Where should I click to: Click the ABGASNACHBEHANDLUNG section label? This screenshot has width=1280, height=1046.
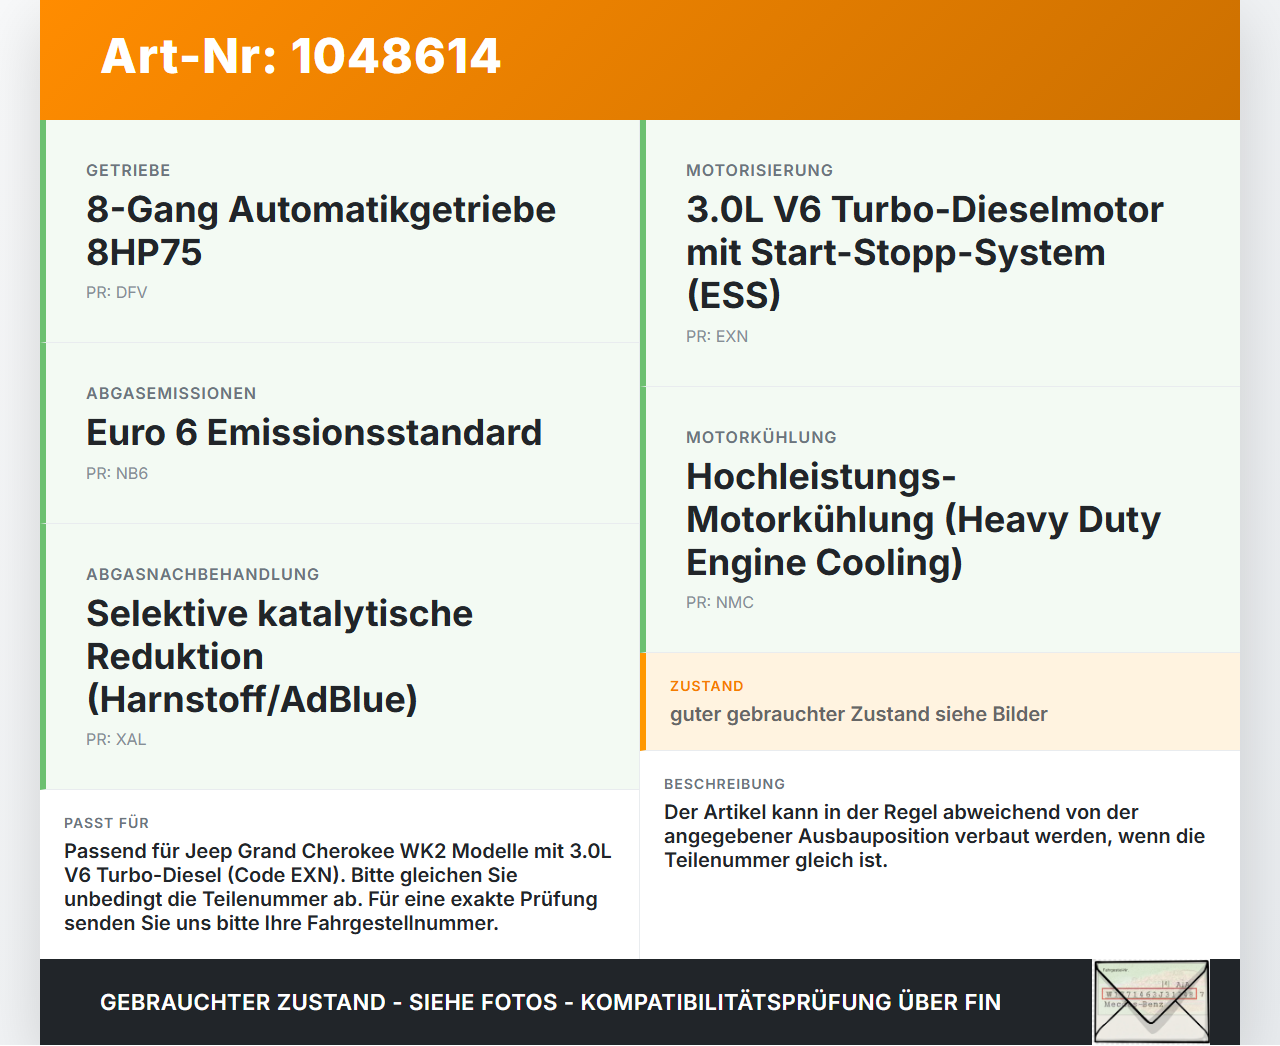pos(203,575)
